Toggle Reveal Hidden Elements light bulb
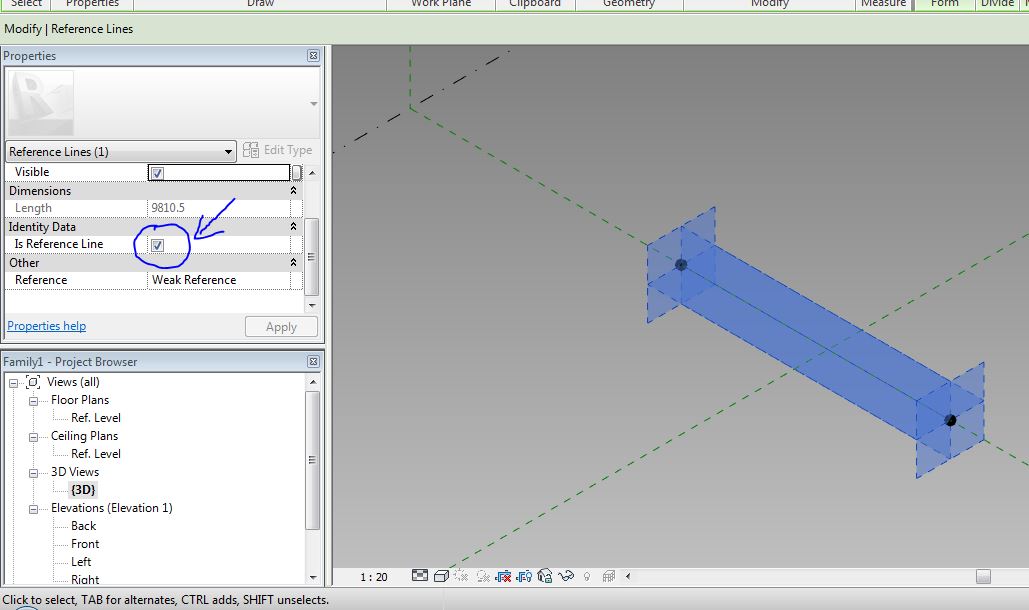 (x=587, y=576)
